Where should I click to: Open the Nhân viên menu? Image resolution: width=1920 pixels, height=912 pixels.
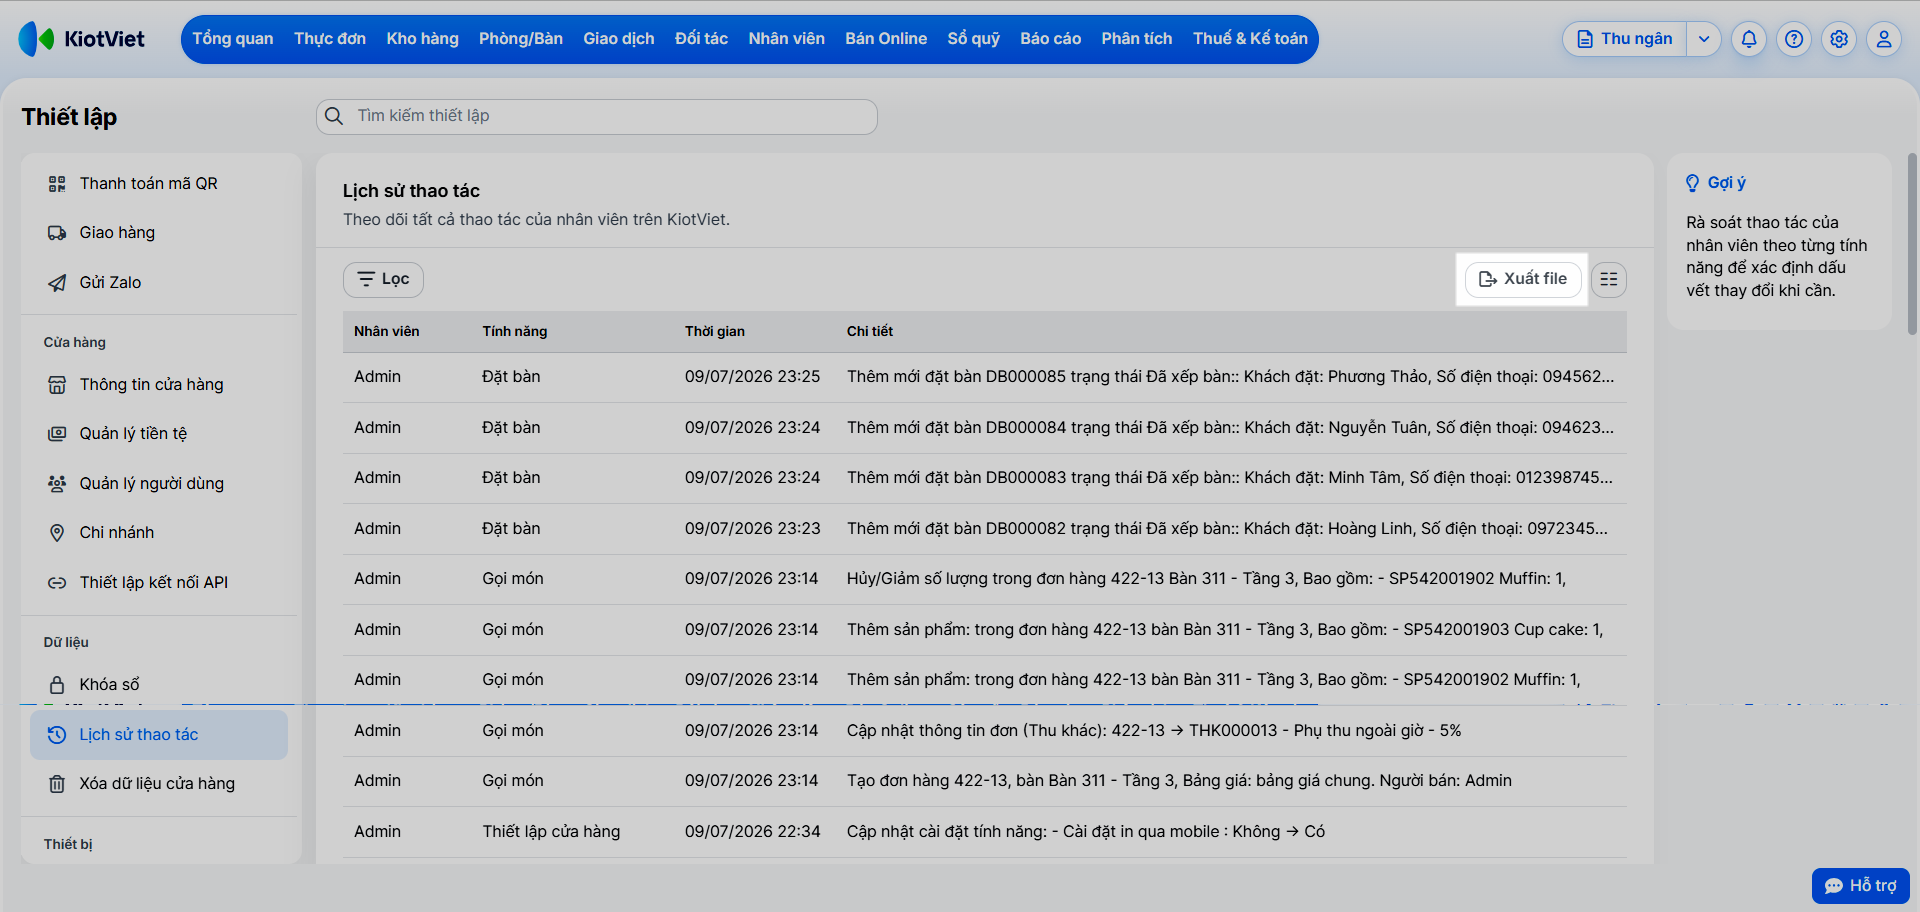[787, 39]
